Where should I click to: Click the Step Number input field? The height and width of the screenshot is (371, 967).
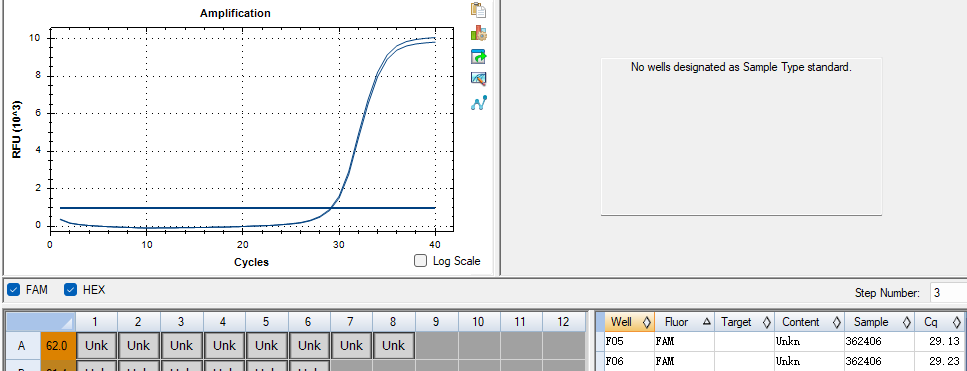click(x=948, y=293)
